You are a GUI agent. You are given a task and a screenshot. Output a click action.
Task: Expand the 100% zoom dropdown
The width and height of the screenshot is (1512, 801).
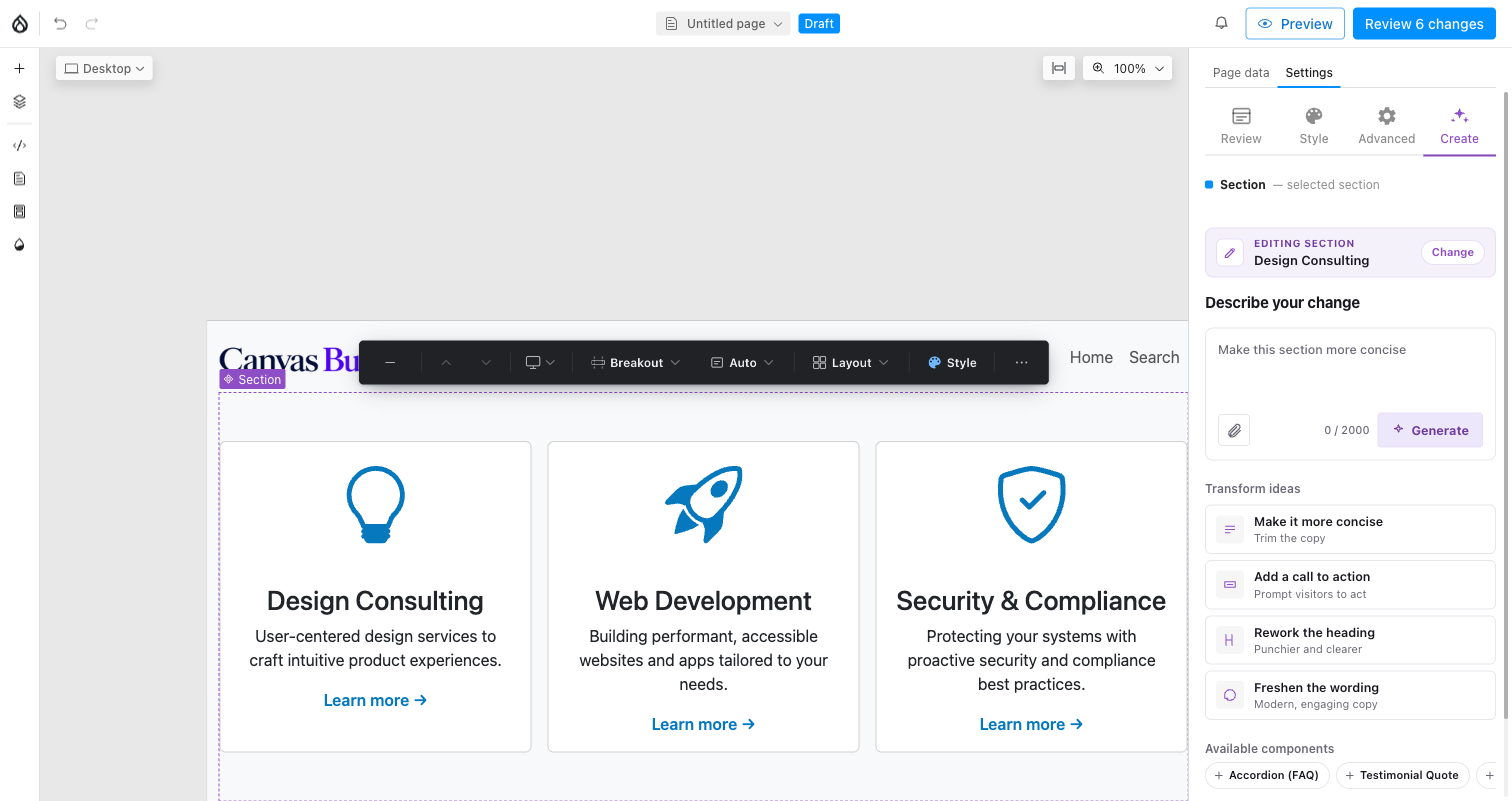coord(1127,68)
